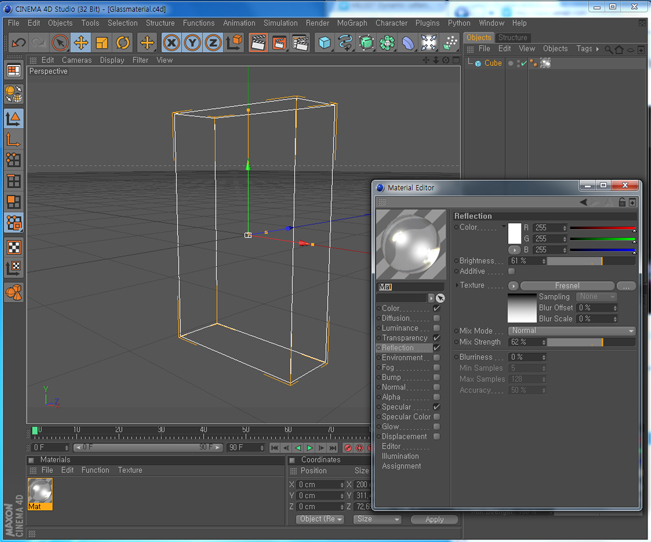Click the ellipsis texture browse button
Image resolution: width=651 pixels, height=542 pixels.
626,286
